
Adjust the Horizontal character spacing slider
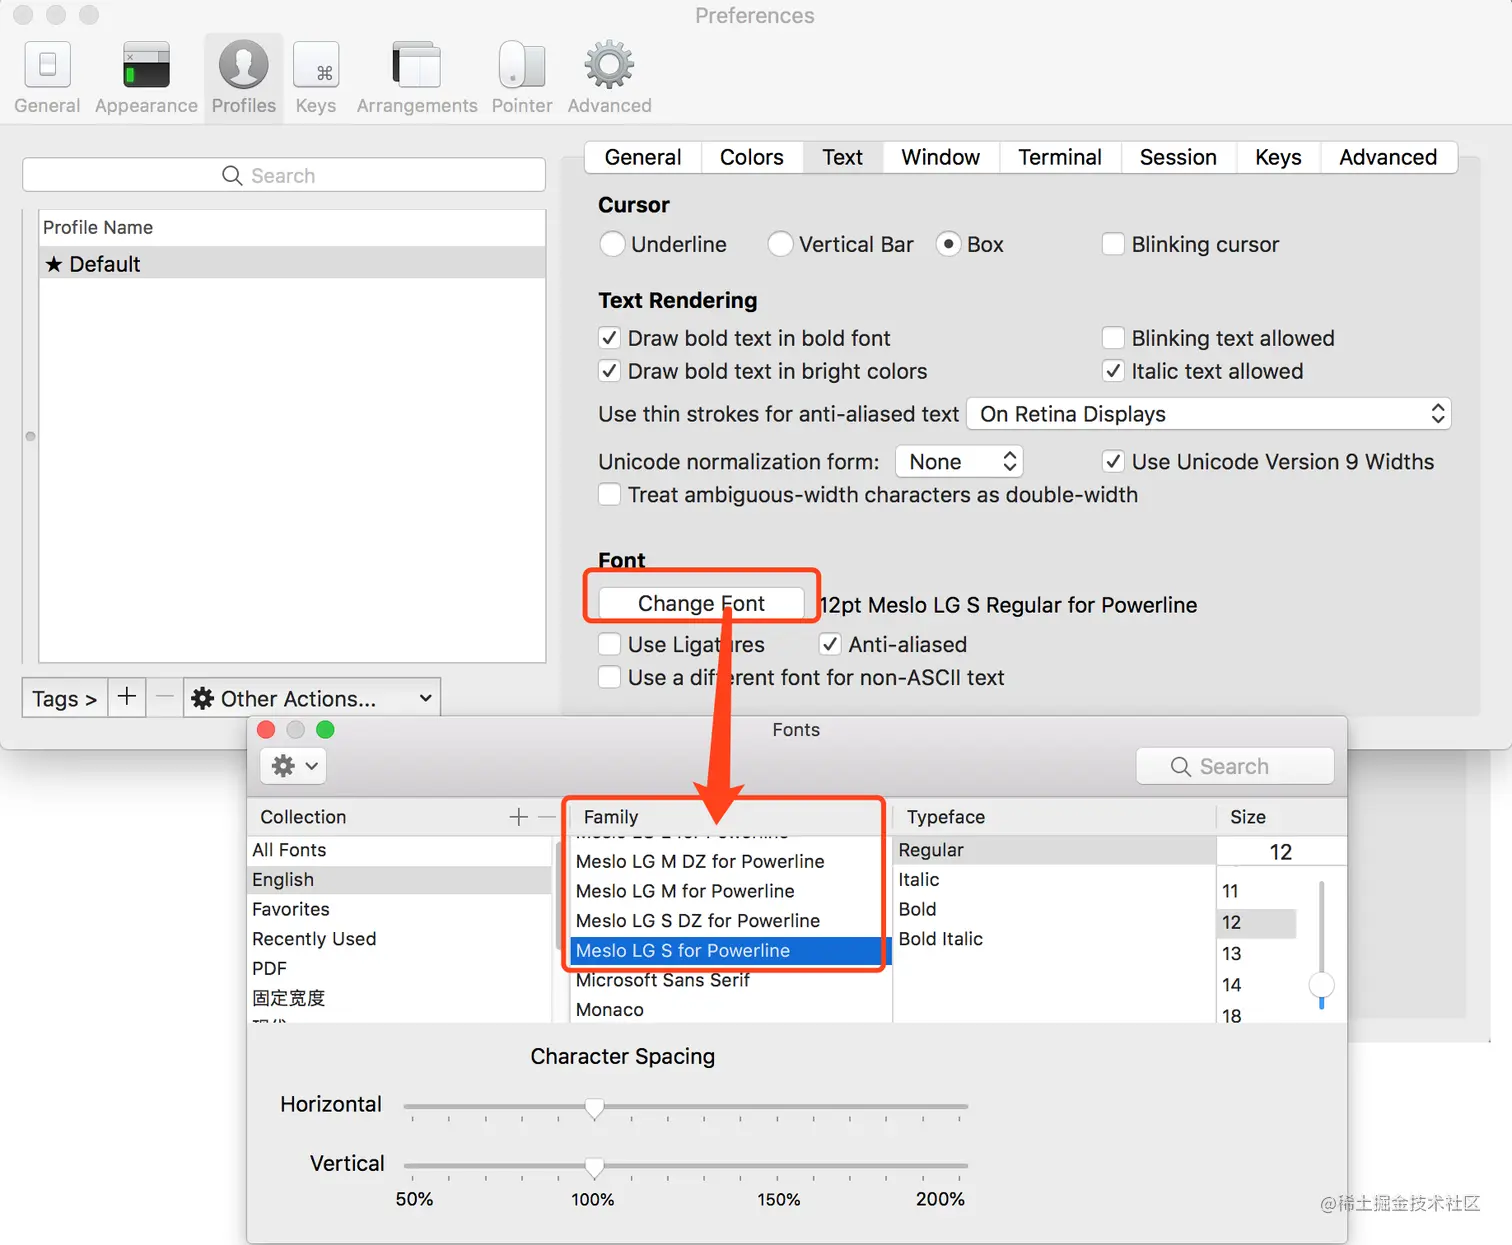(x=594, y=1107)
